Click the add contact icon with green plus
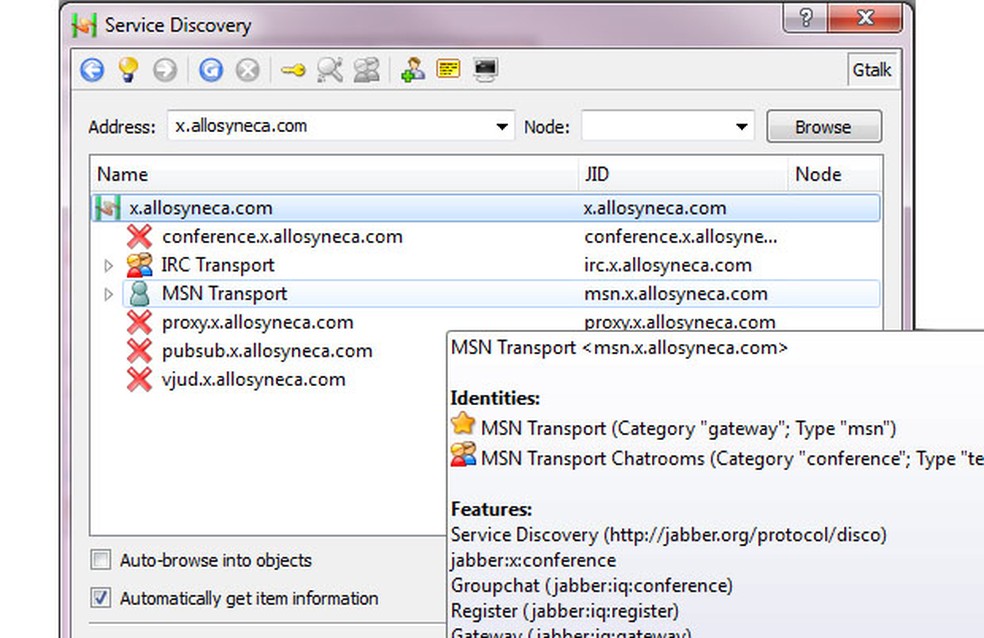The width and height of the screenshot is (984, 638). (412, 70)
